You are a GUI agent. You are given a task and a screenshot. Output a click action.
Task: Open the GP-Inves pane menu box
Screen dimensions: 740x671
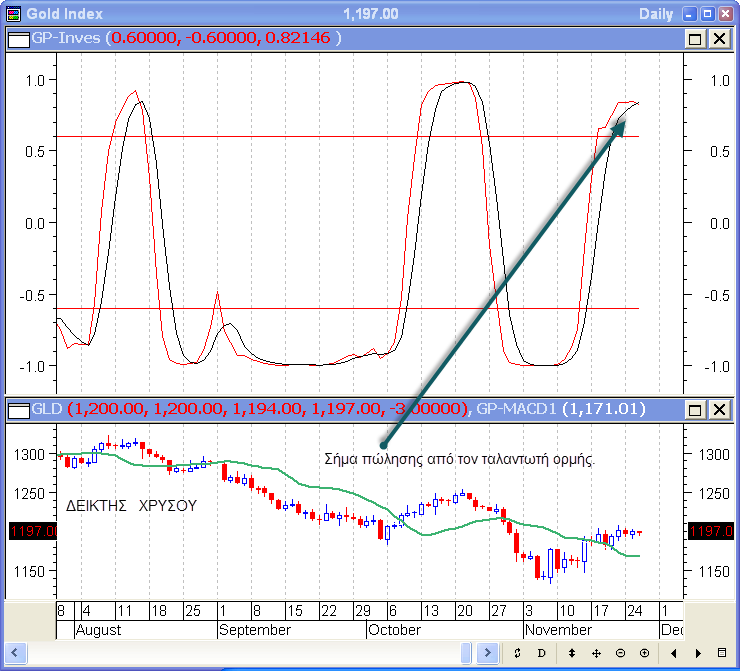click(x=19, y=38)
